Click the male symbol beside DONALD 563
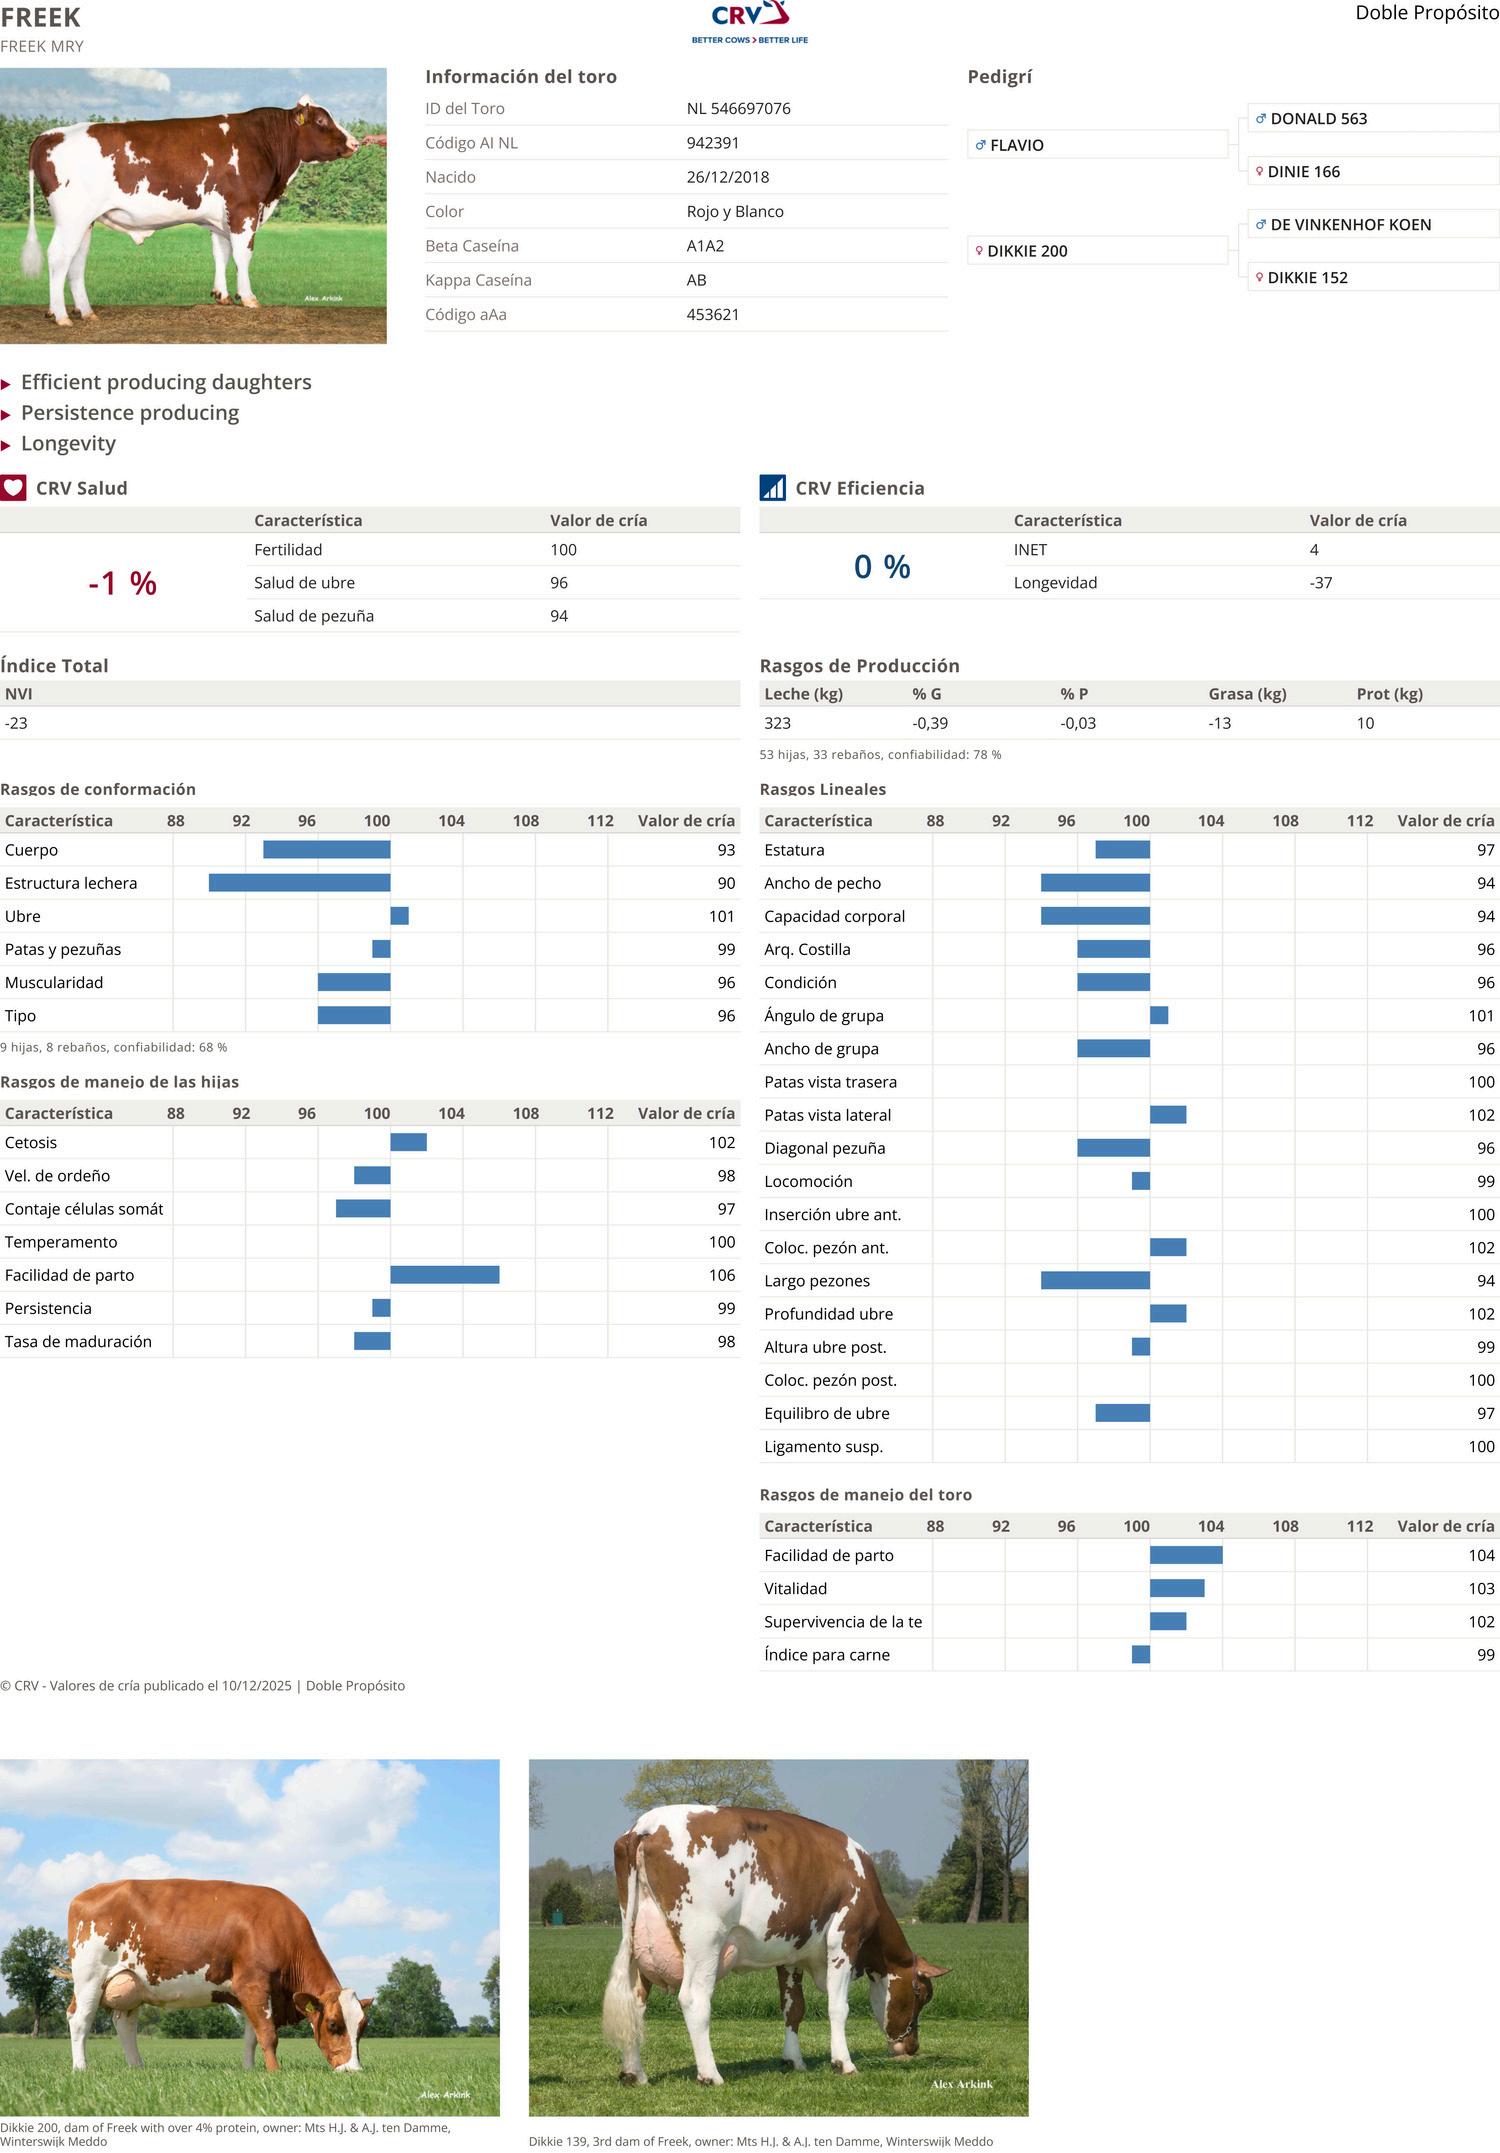Image resolution: width=1500 pixels, height=2153 pixels. 1261,119
